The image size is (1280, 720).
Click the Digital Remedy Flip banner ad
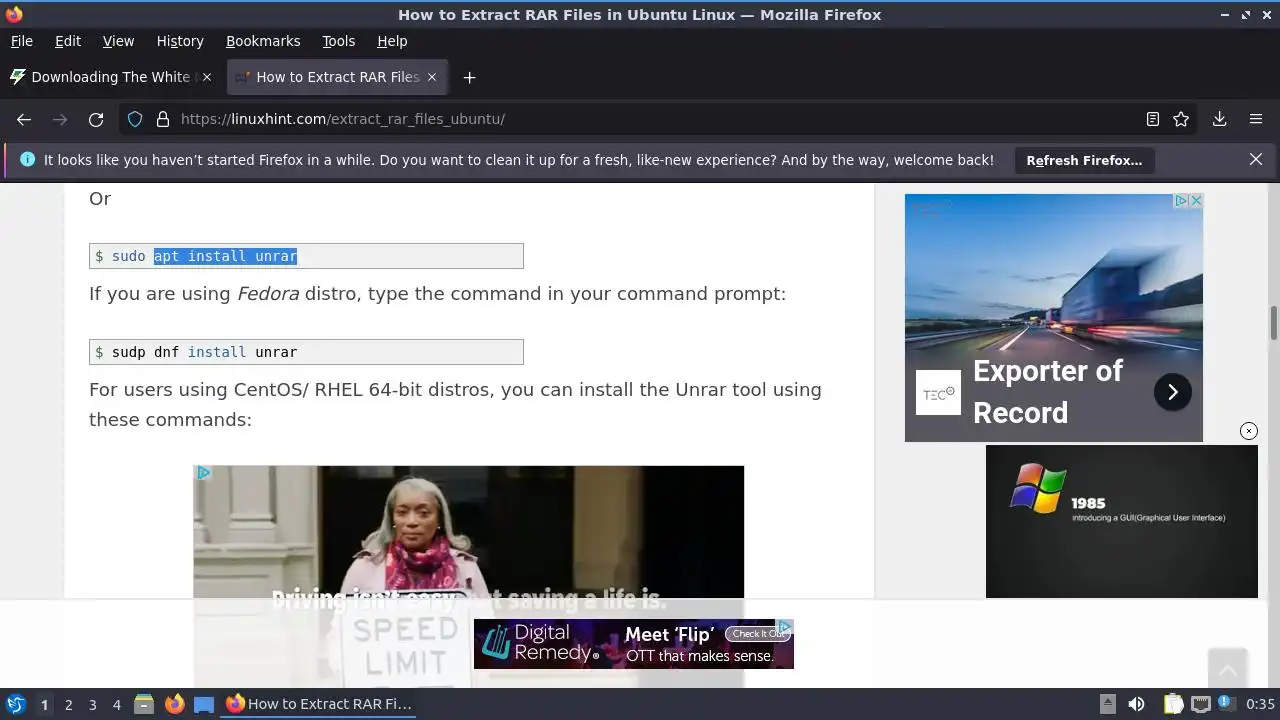[x=634, y=644]
